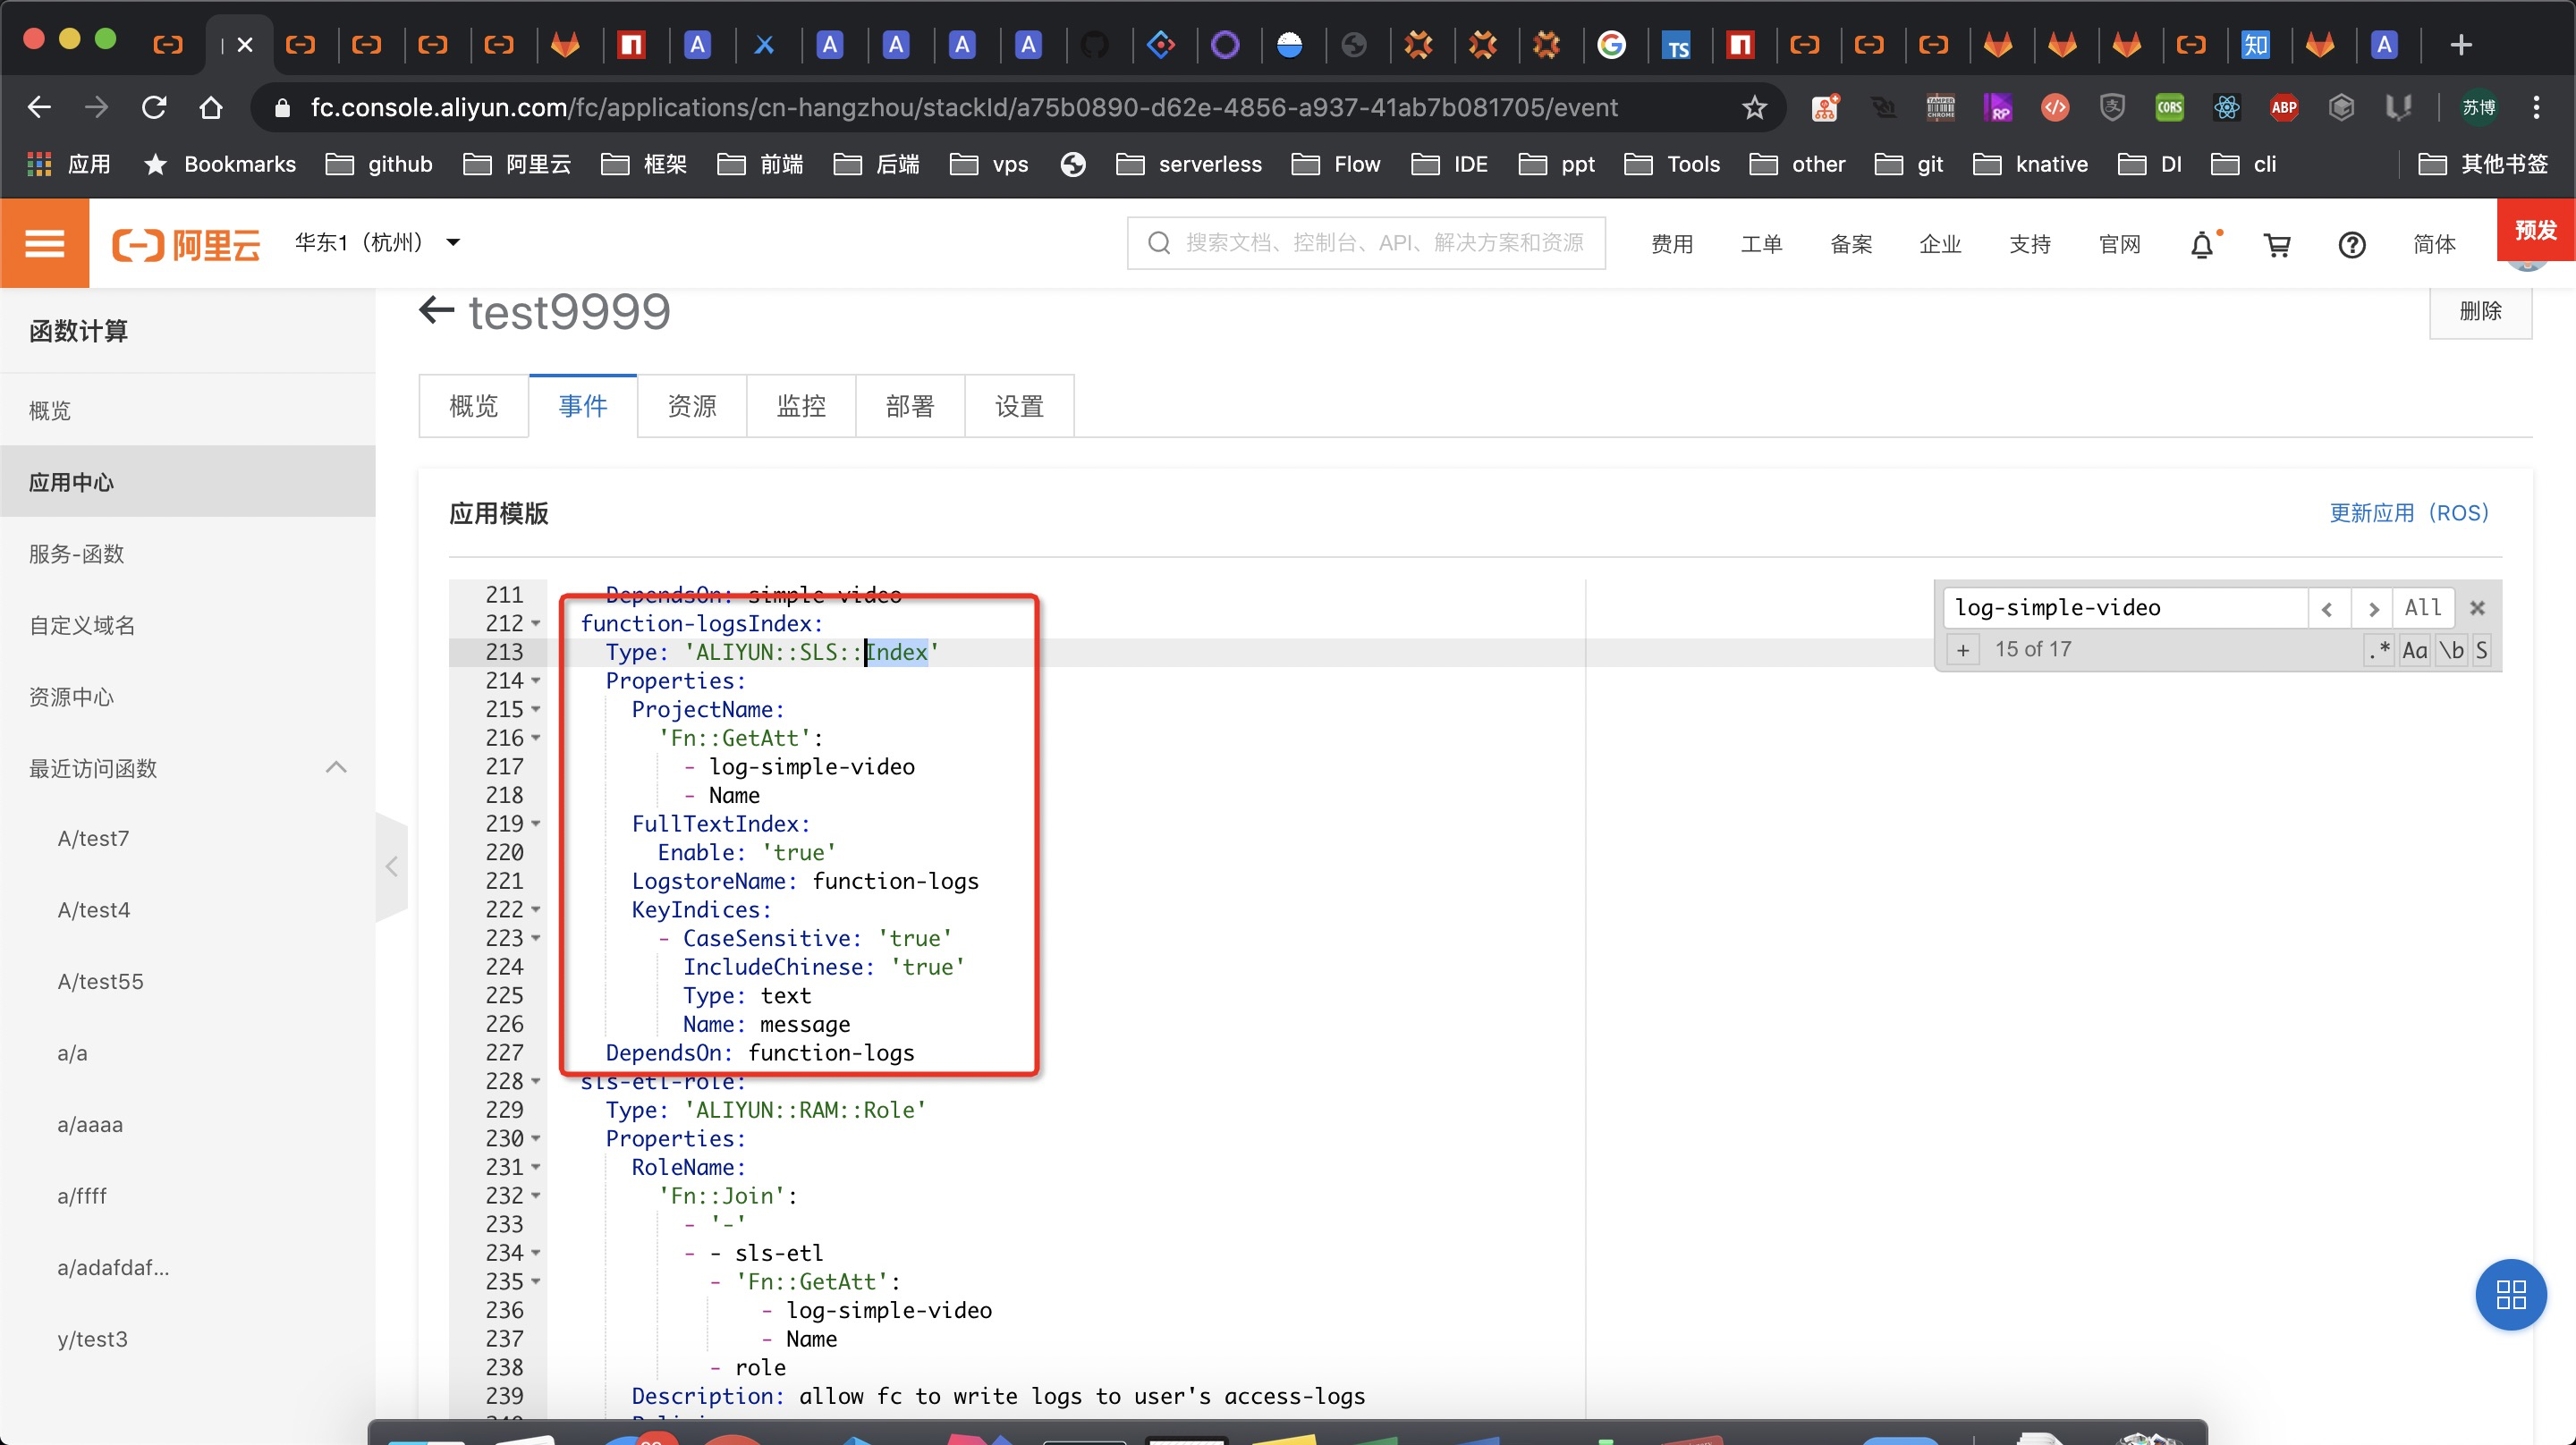Toggle whole word matching \b
This screenshot has width=2576, height=1445.
click(2452, 650)
